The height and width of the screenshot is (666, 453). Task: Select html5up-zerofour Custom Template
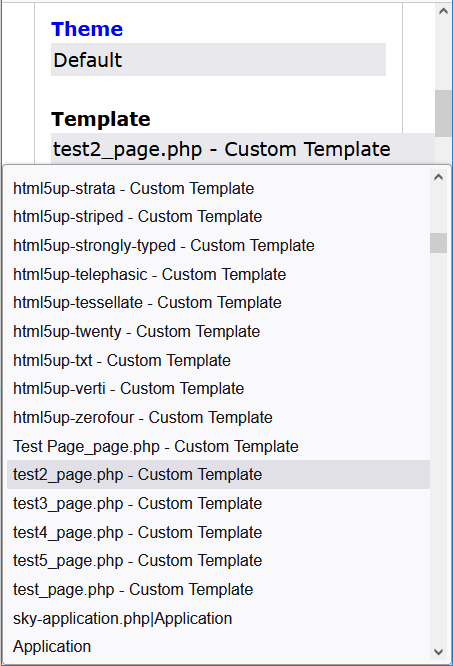[218, 418]
